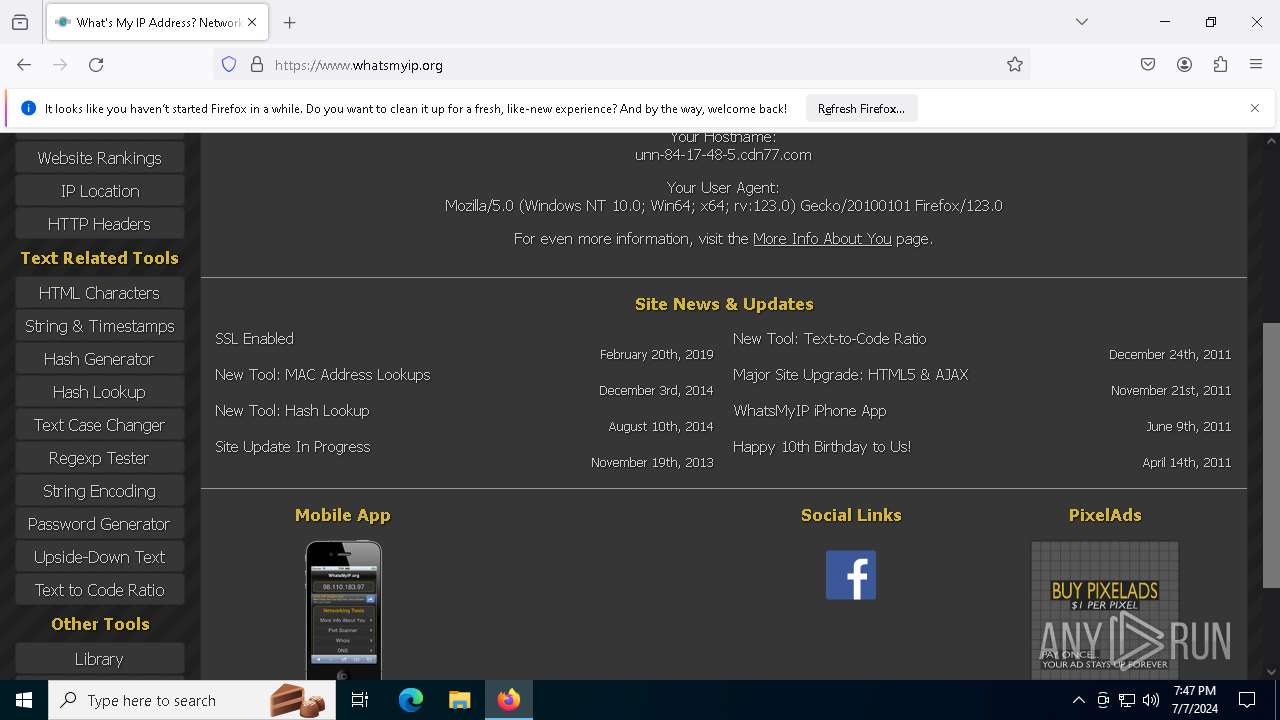Screen dimensions: 1280x720
Task: Save page to Pocket icon
Action: point(1148,65)
